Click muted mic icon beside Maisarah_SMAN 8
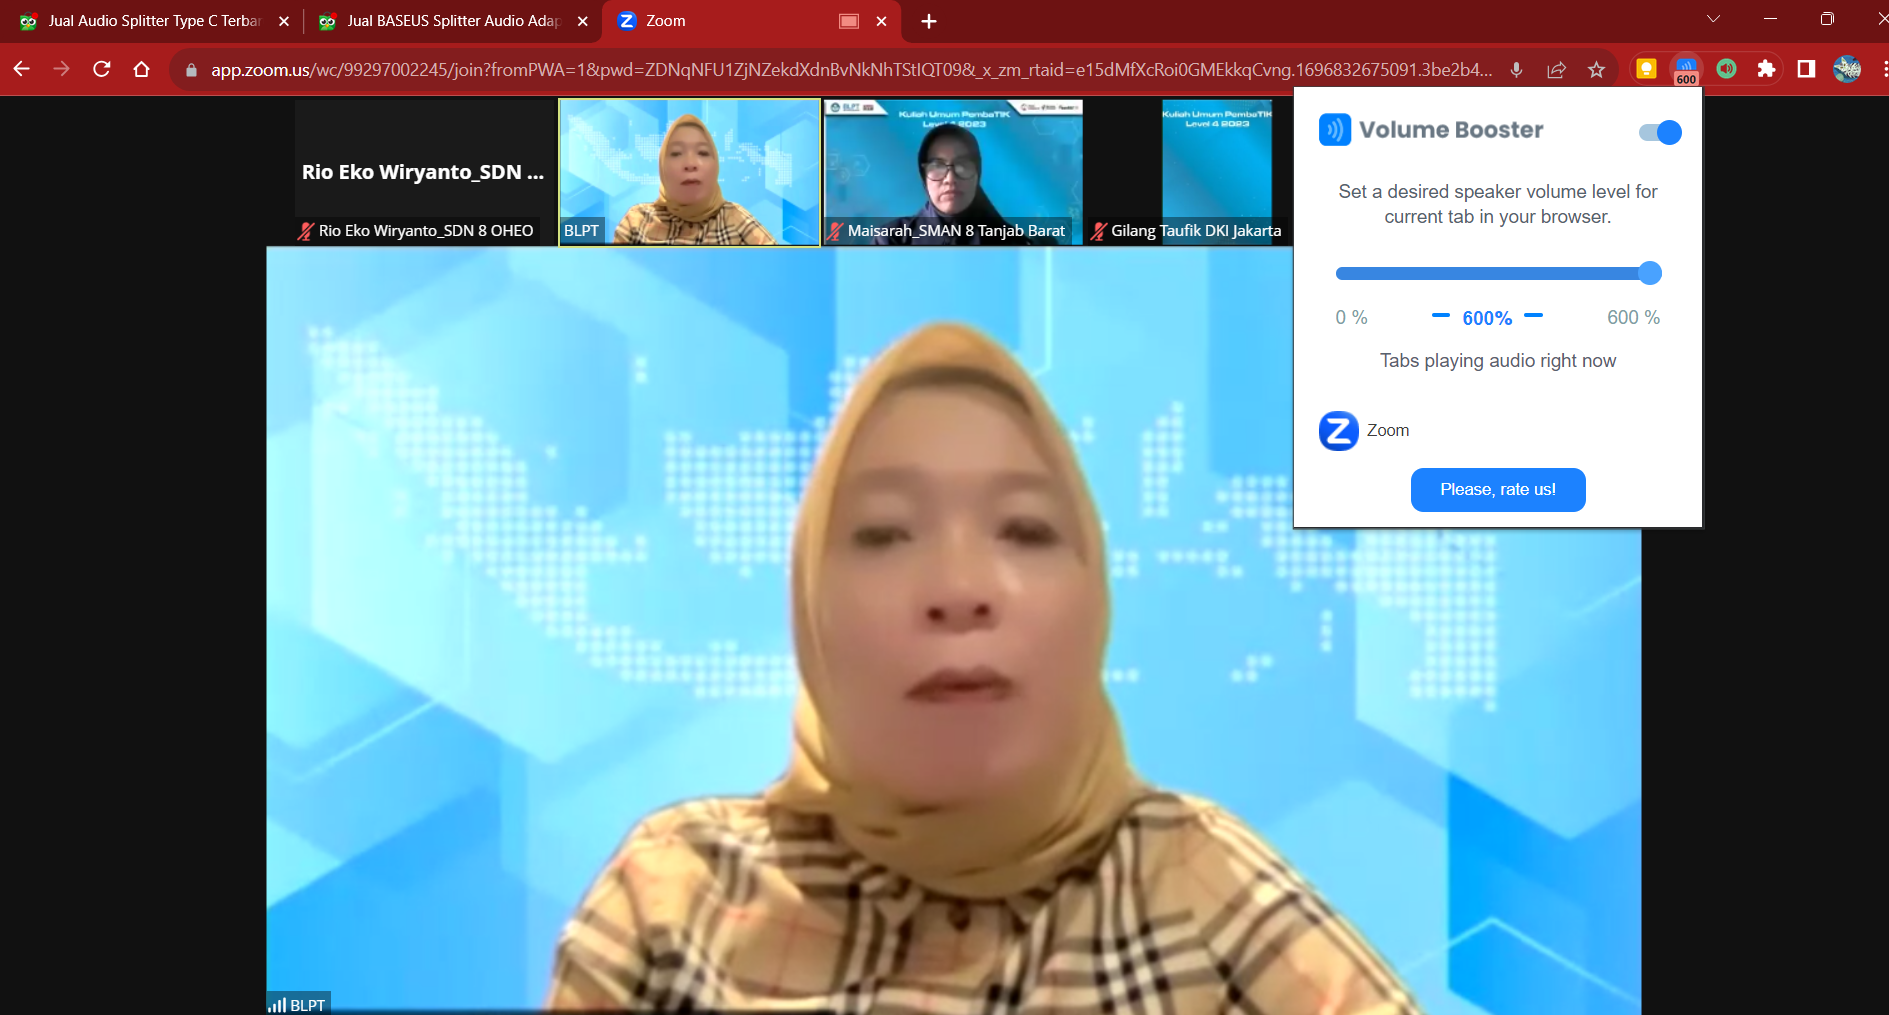This screenshot has width=1889, height=1015. tap(835, 231)
